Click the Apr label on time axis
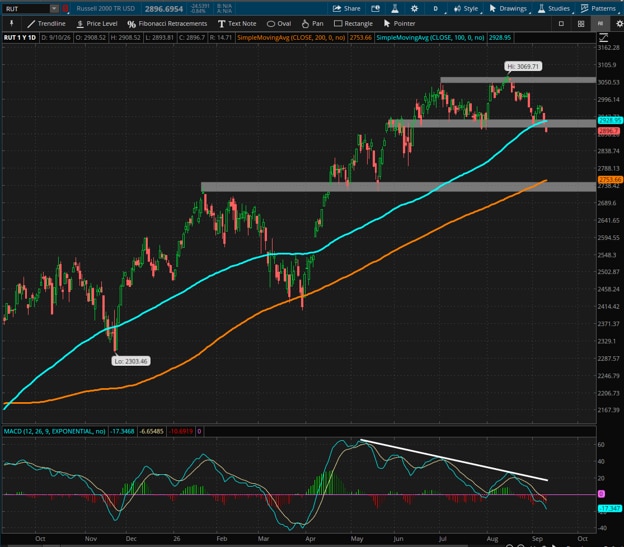Screen dimensions: 624x547 (x=310, y=539)
